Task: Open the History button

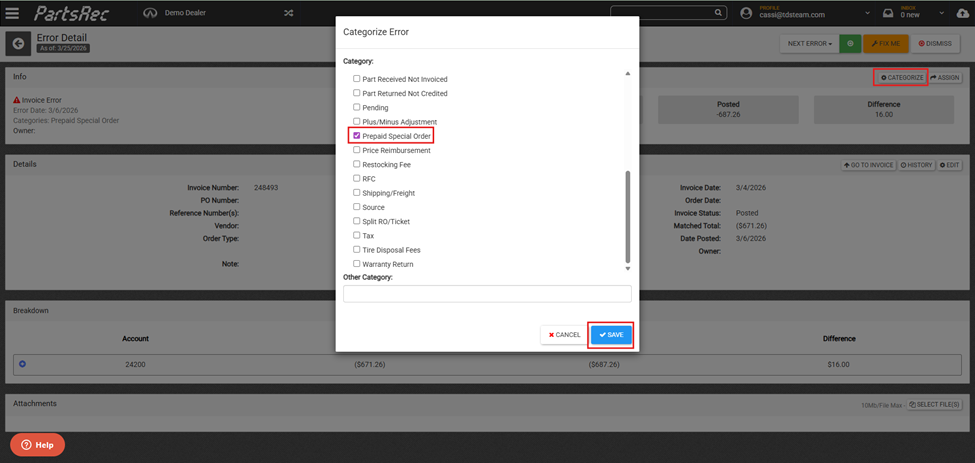Action: 917,165
